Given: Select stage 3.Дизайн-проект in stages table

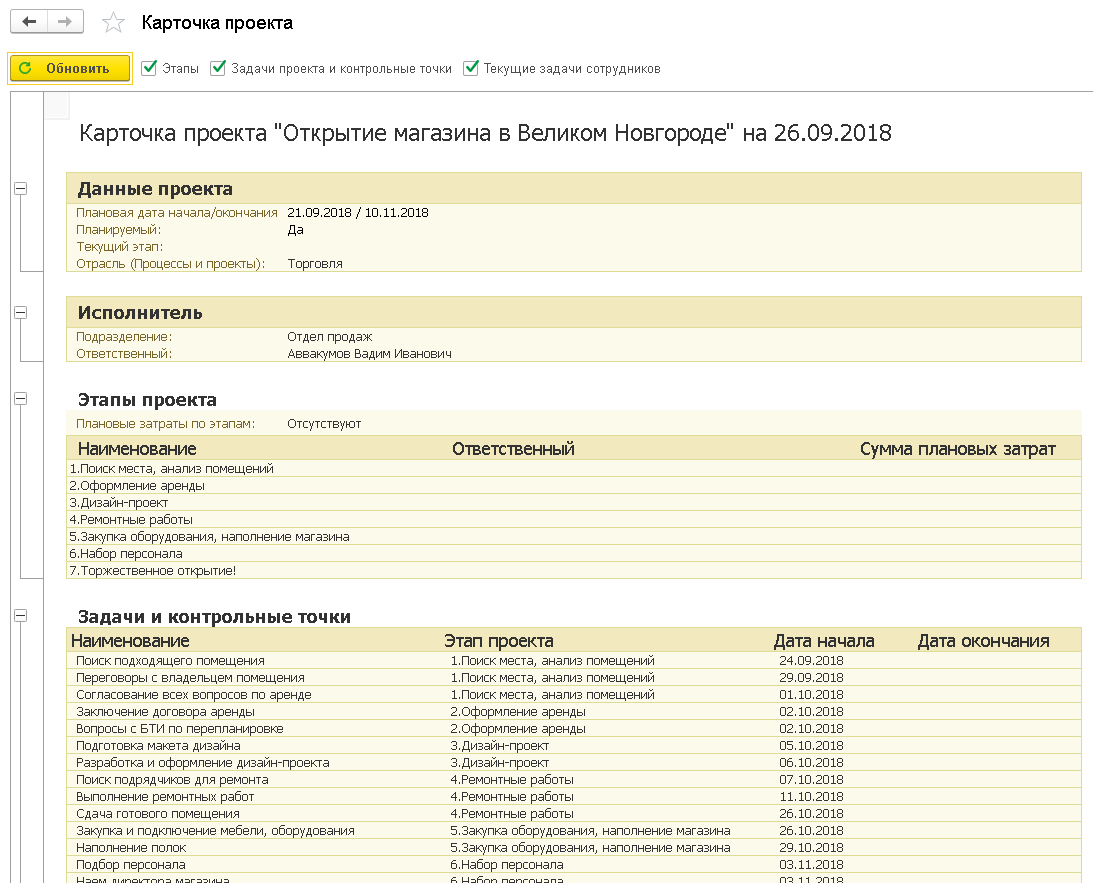Looking at the screenshot, I should point(119,502).
